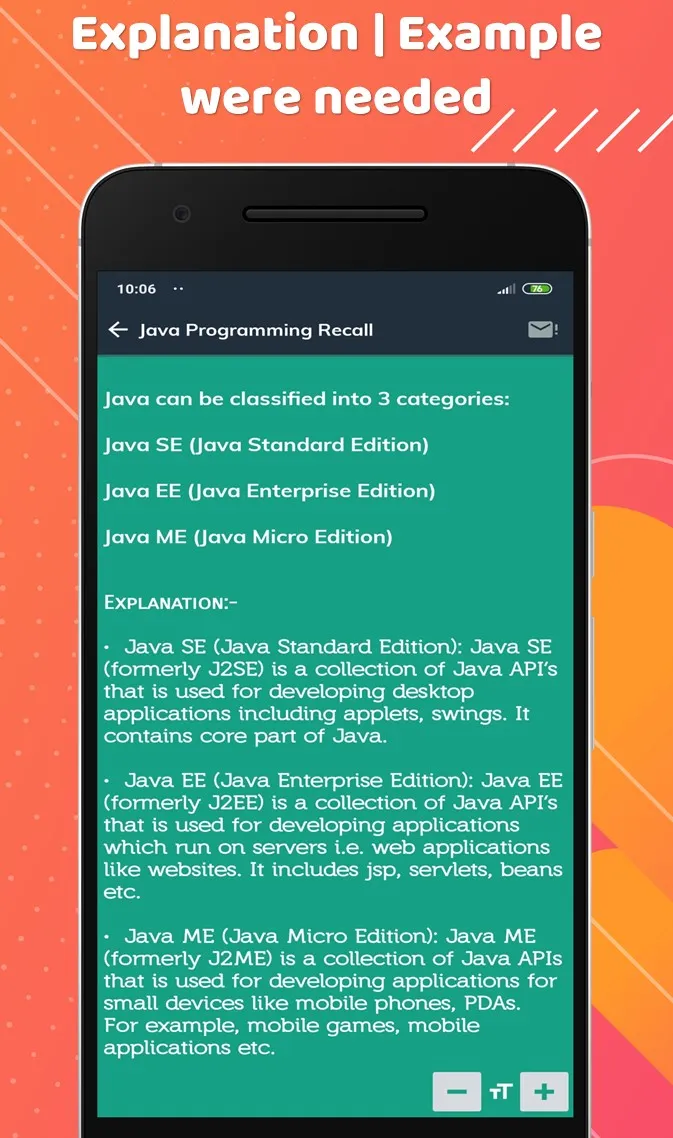
Task: Tap the notification dots in status bar
Action: click(x=178, y=289)
